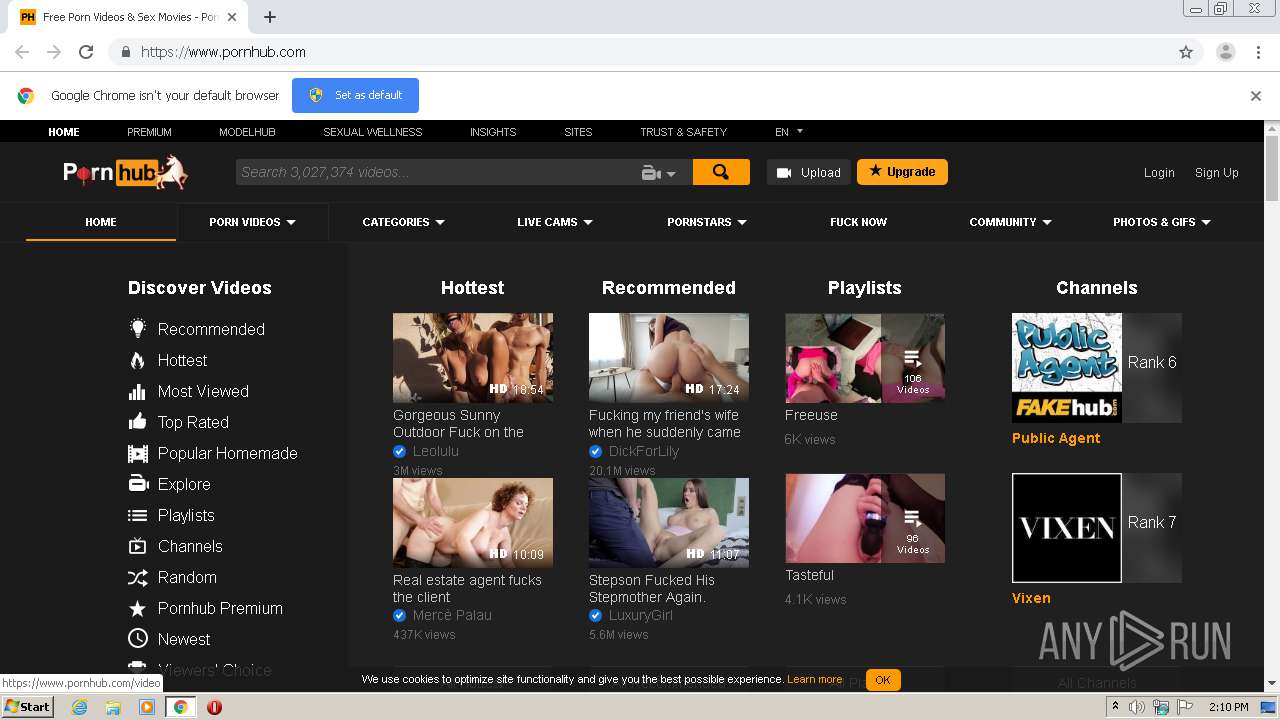
Task: Click the Random shuffle icon in sidebar
Action: (x=138, y=577)
